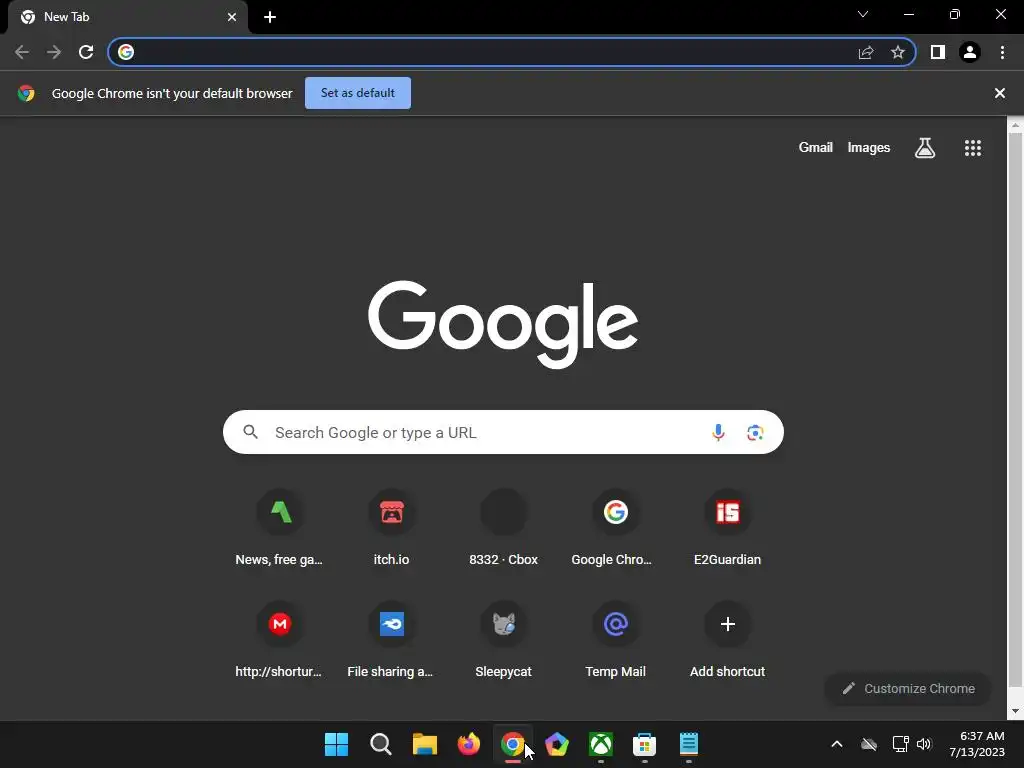
Task: Open News, free ga... shortcut
Action: pyautogui.click(x=280, y=529)
